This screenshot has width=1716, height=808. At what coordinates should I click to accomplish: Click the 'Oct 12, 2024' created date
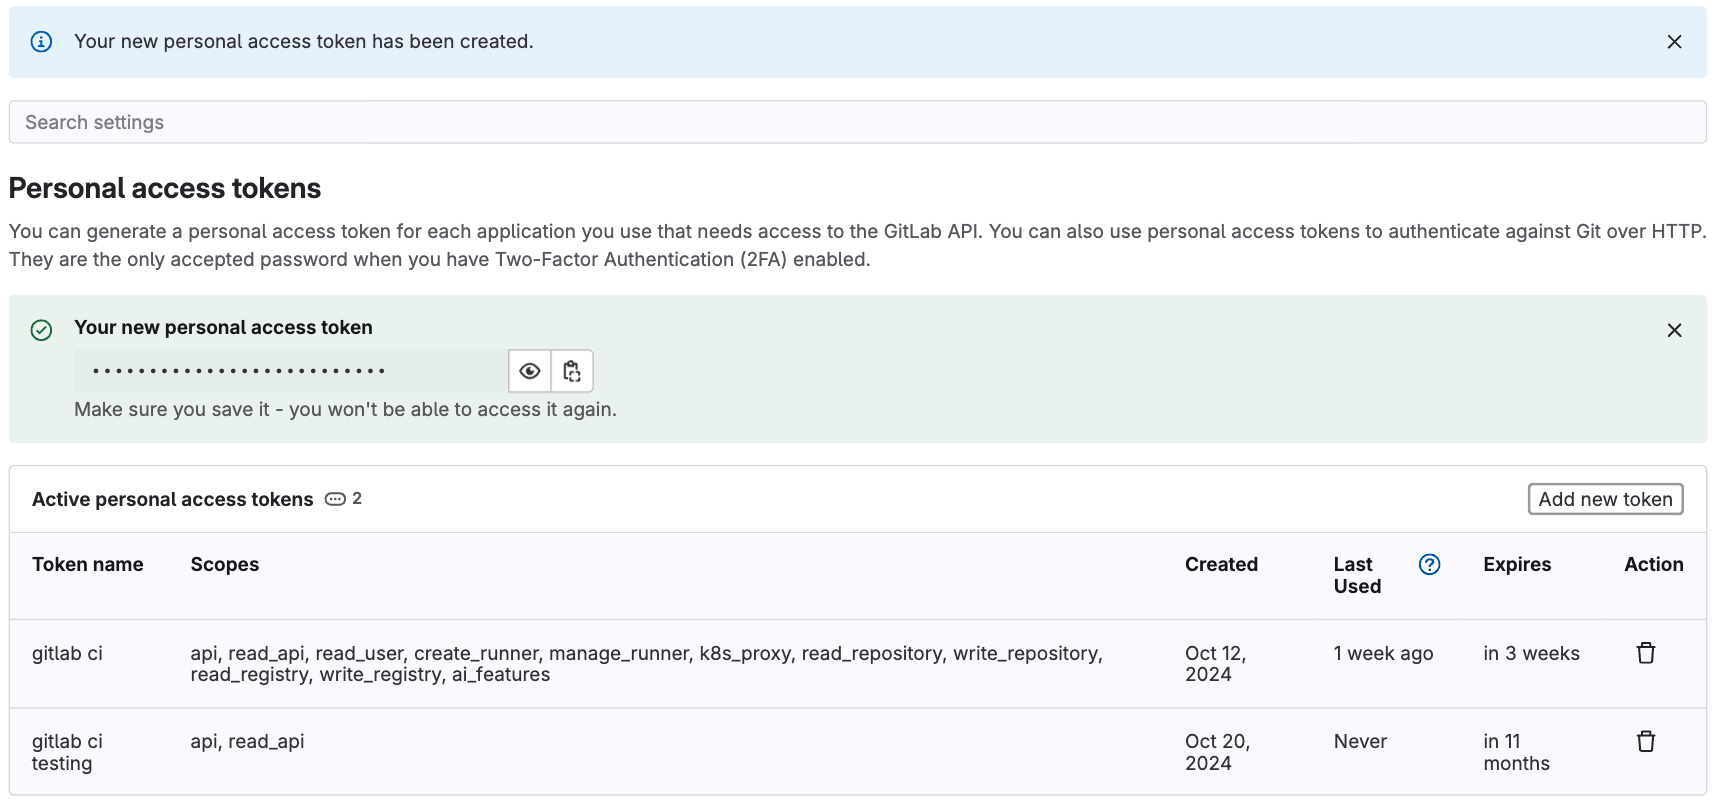coord(1215,664)
